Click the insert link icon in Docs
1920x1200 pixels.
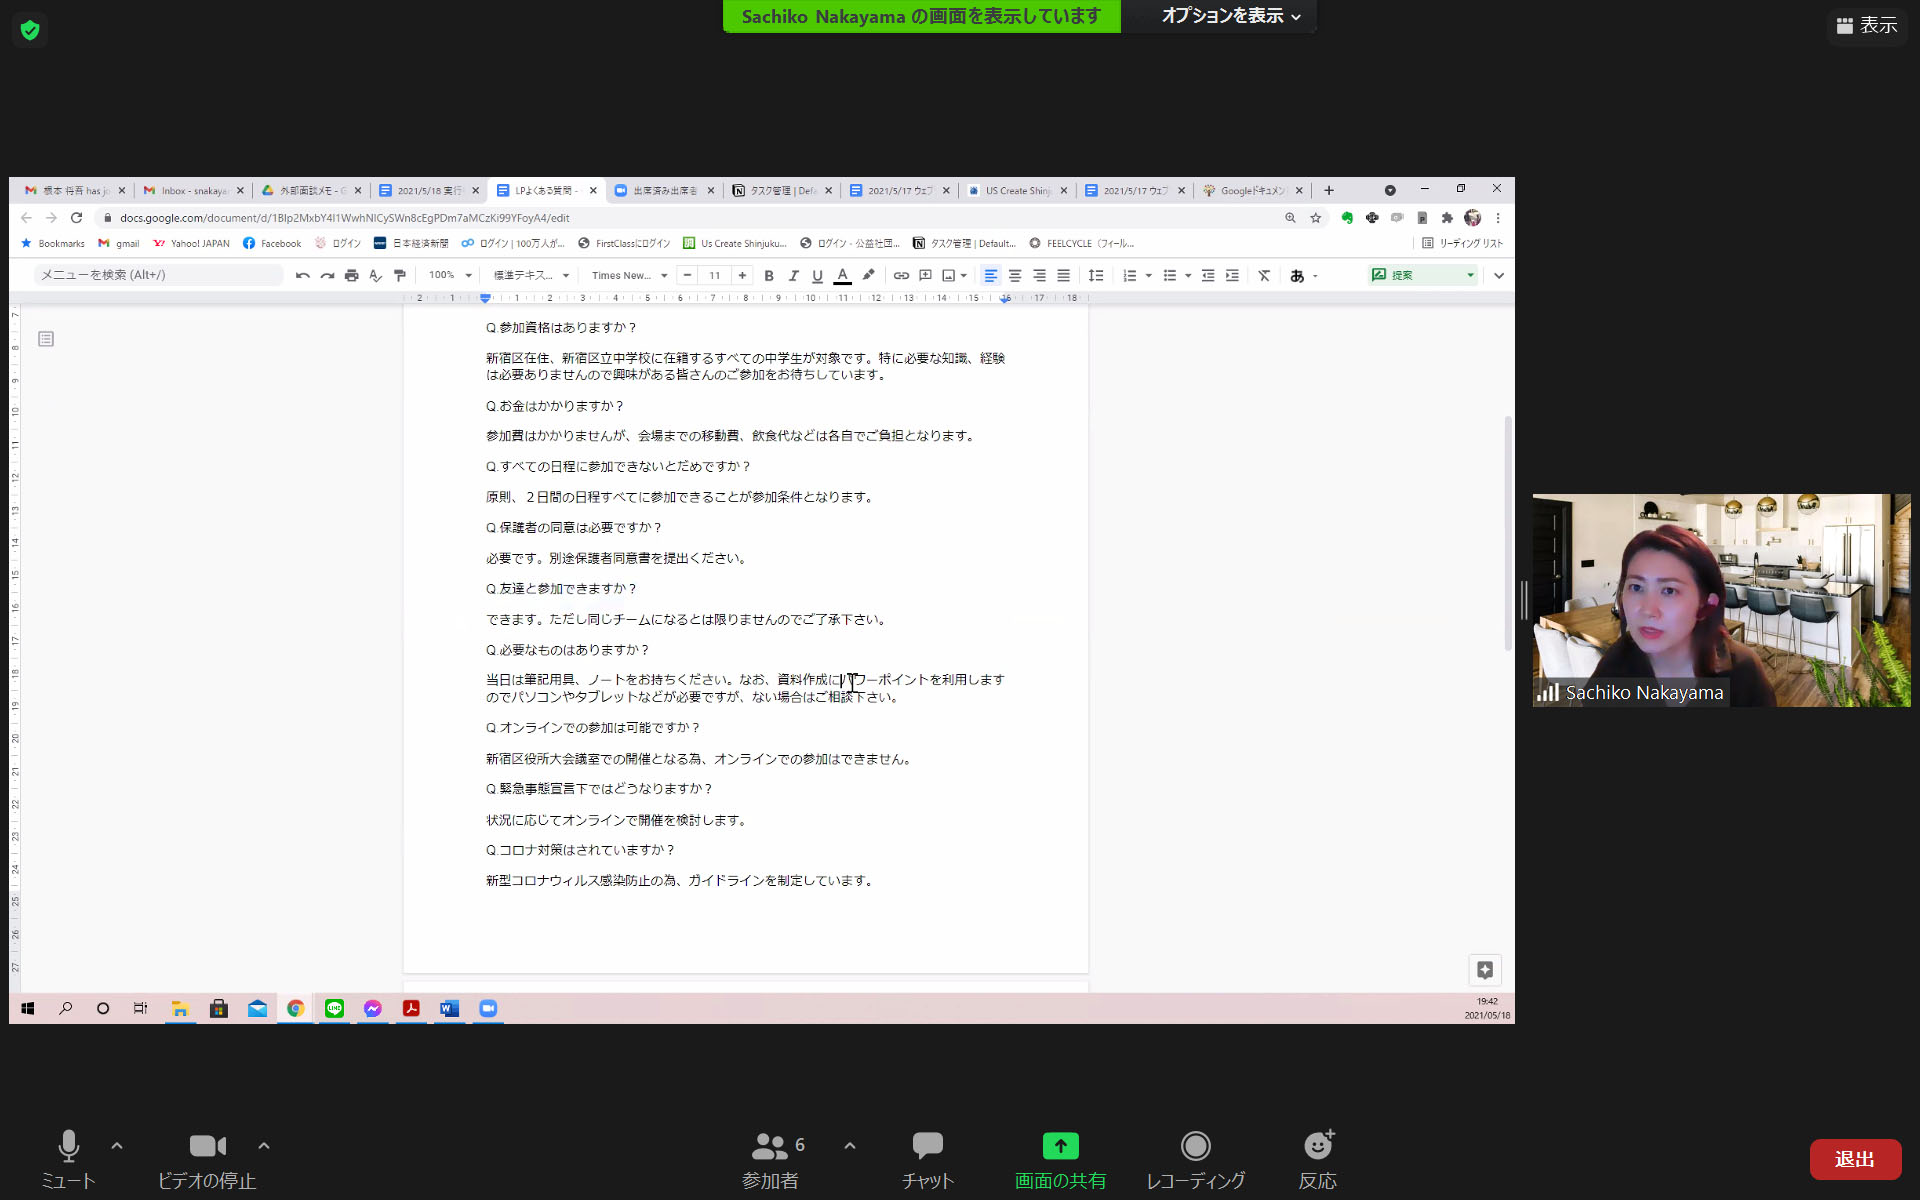(901, 275)
